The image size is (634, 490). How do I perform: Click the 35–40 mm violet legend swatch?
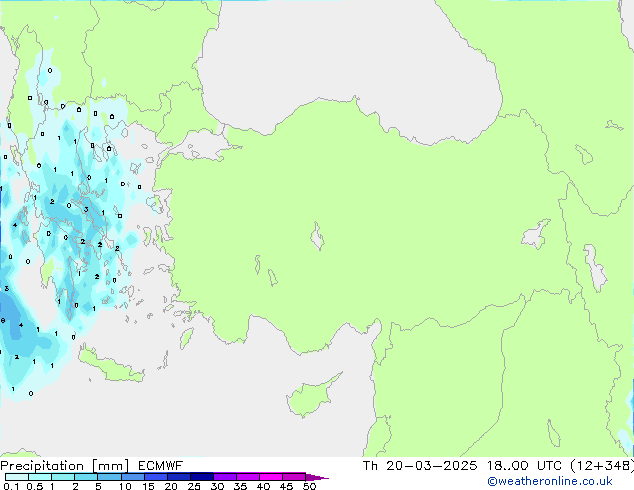point(247,477)
